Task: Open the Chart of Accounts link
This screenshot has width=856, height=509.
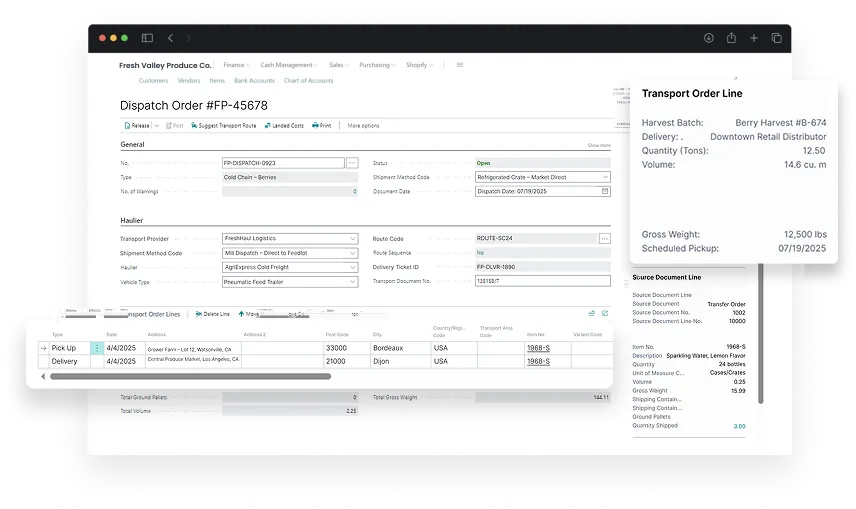Action: [x=308, y=81]
